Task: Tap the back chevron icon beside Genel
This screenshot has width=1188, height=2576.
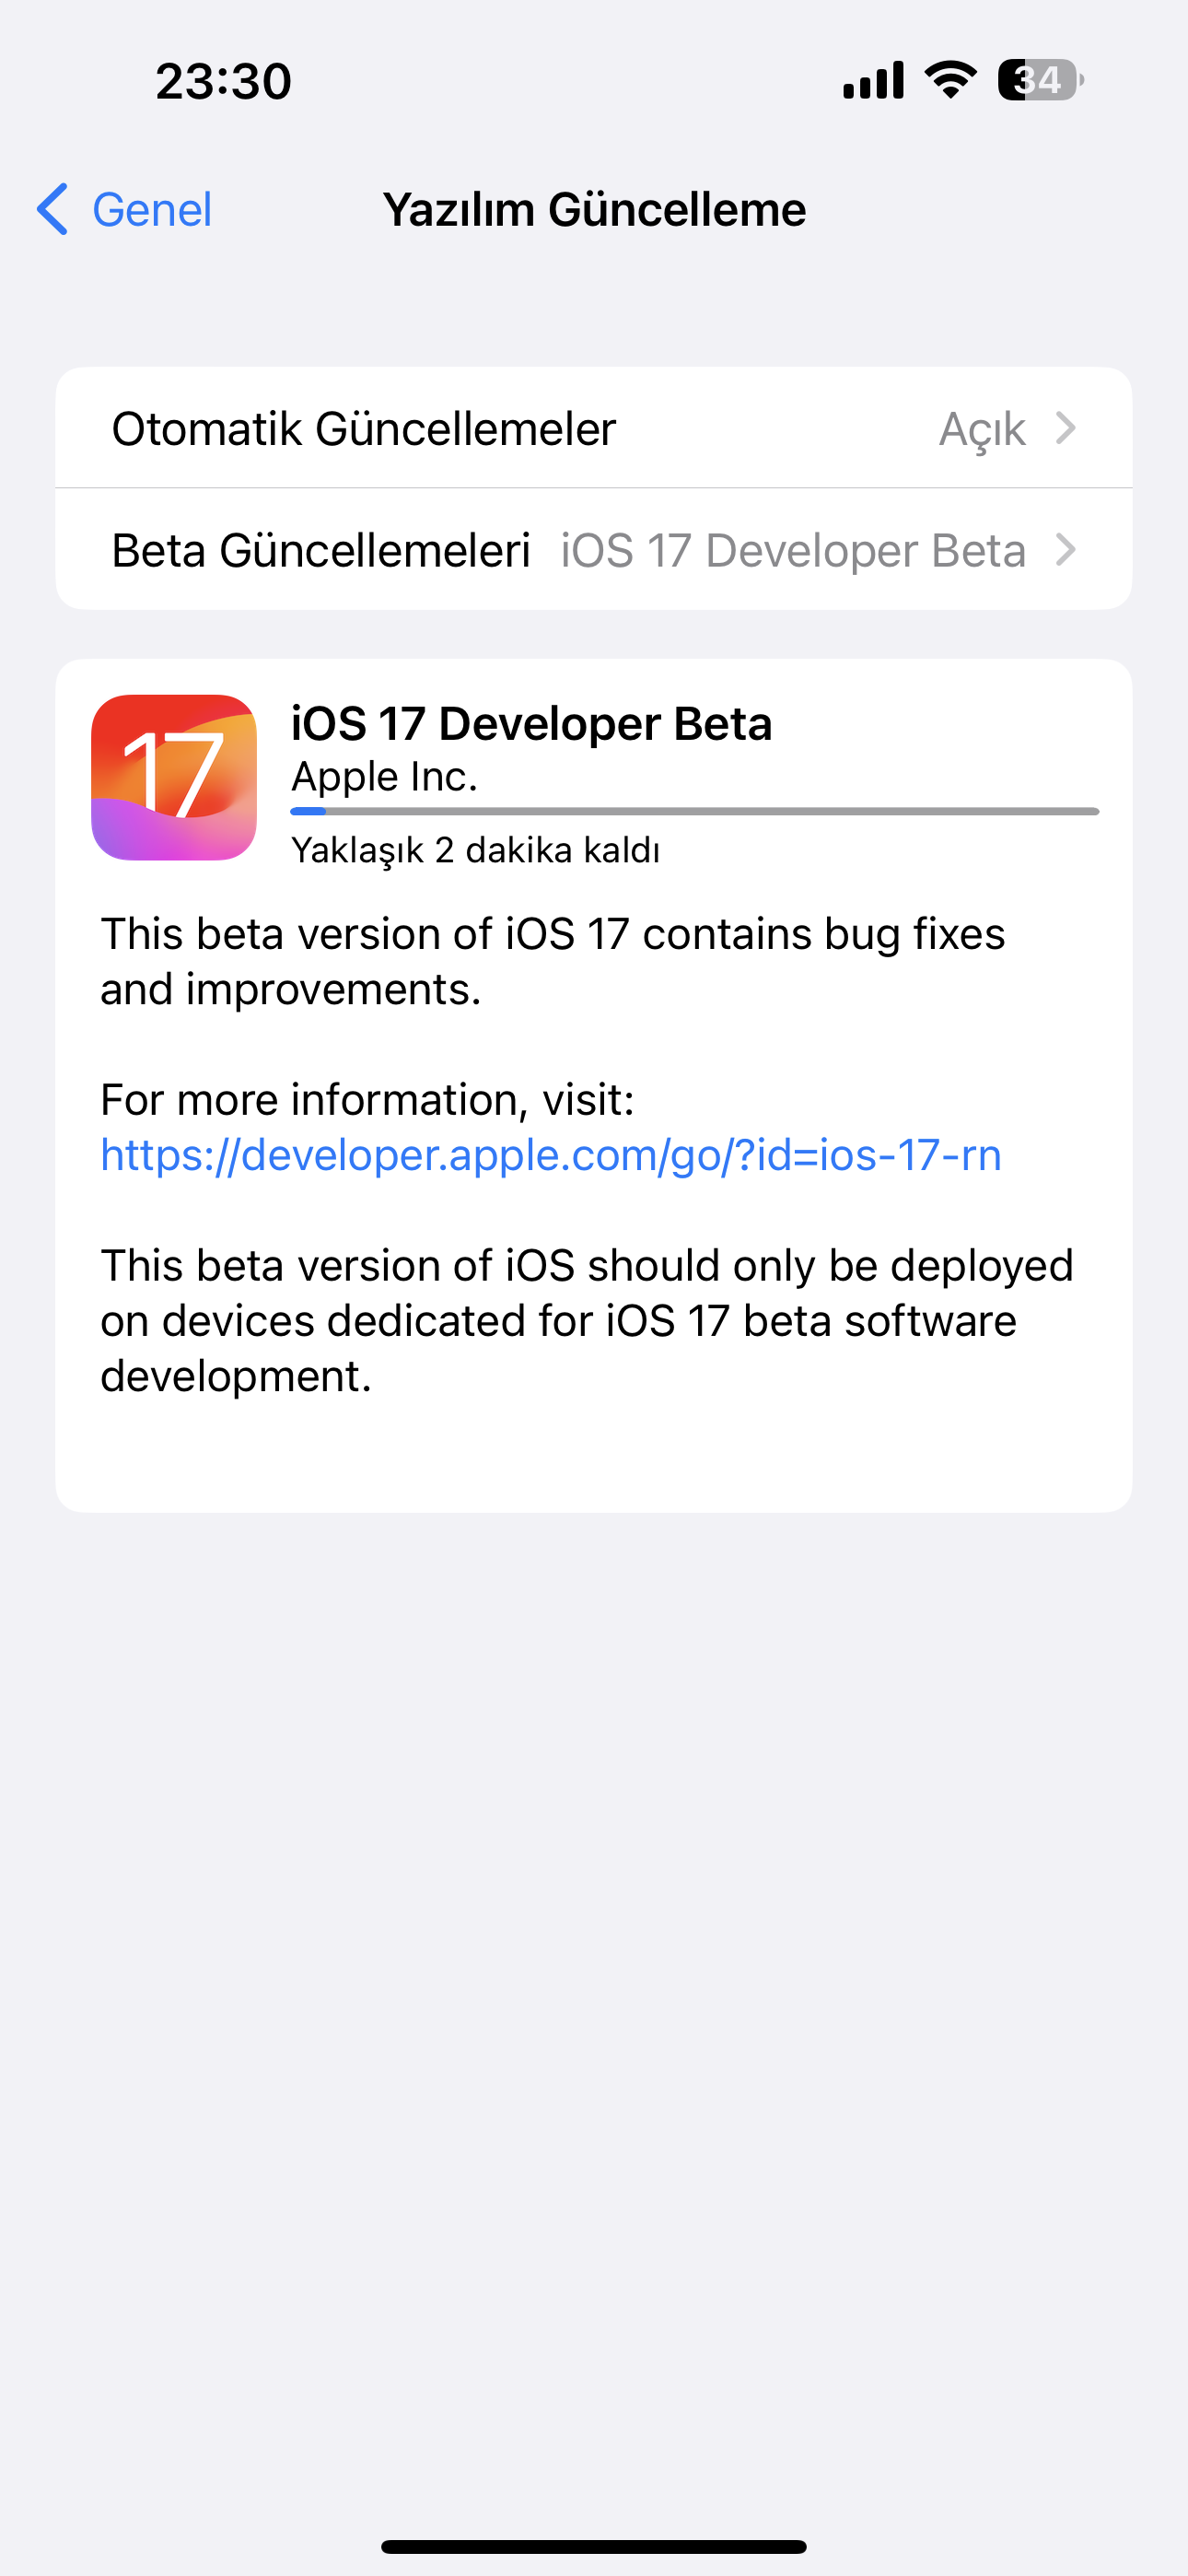Action: (x=52, y=209)
